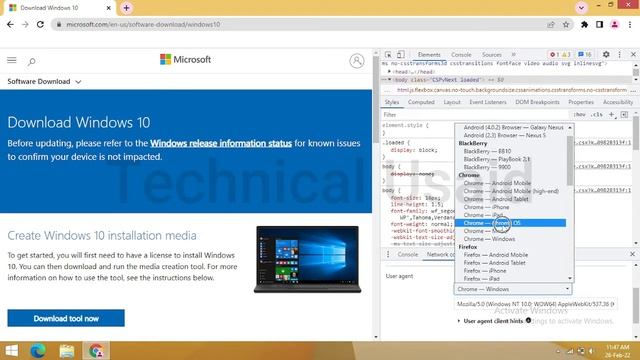Click the user agent string text field
This screenshot has width=640, height=360.
click(x=536, y=304)
